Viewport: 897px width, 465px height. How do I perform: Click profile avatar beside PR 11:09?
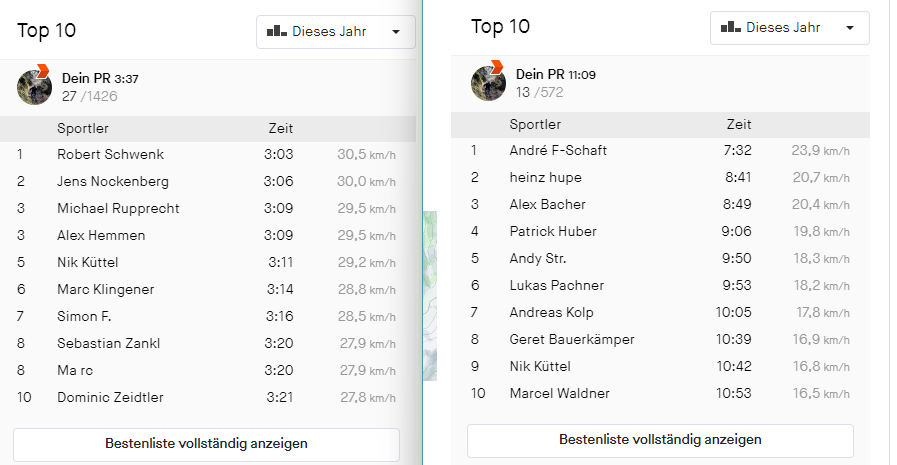click(x=489, y=83)
